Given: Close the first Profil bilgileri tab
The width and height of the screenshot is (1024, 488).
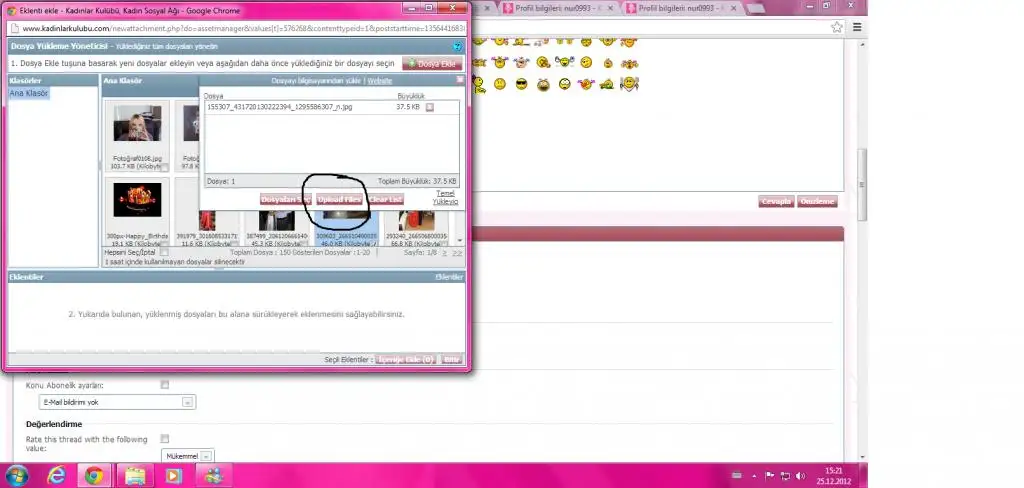Looking at the screenshot, I should tap(612, 8).
